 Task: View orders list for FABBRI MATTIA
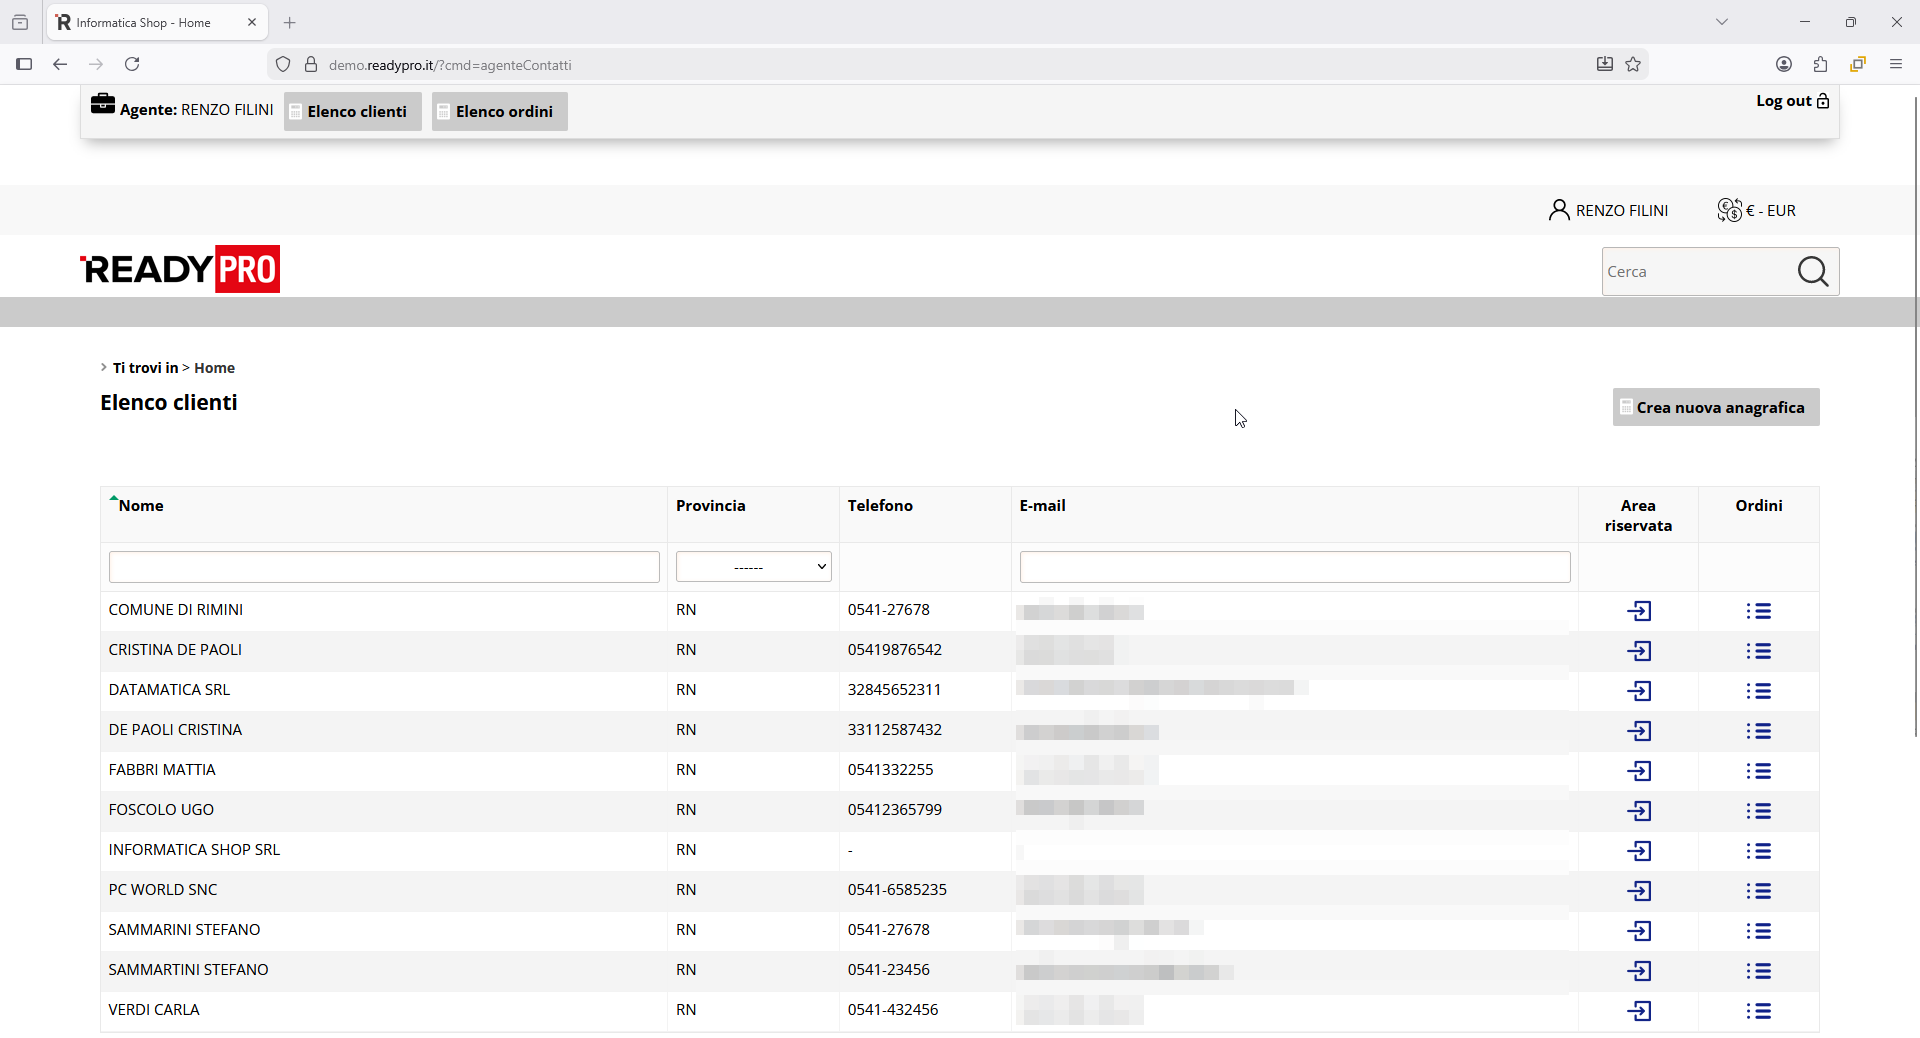[x=1759, y=771]
